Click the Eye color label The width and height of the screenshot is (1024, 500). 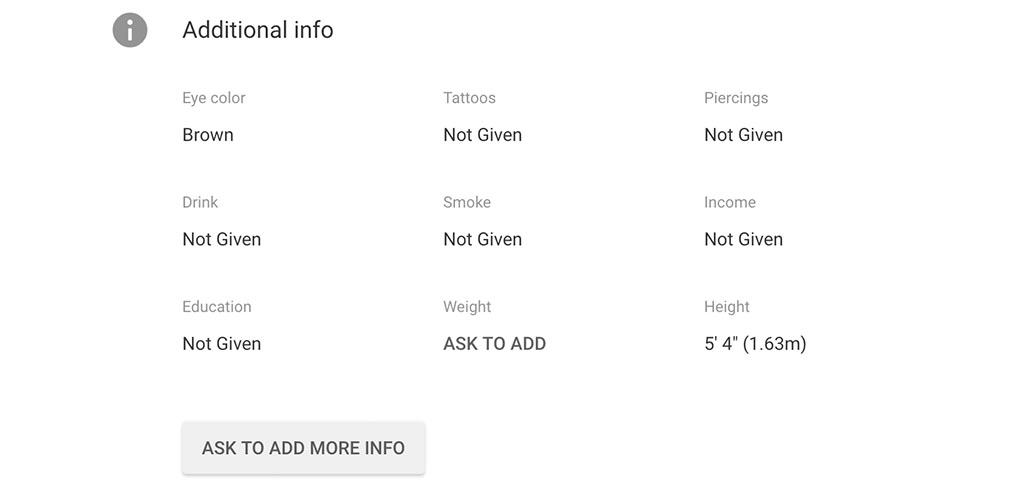pos(214,98)
